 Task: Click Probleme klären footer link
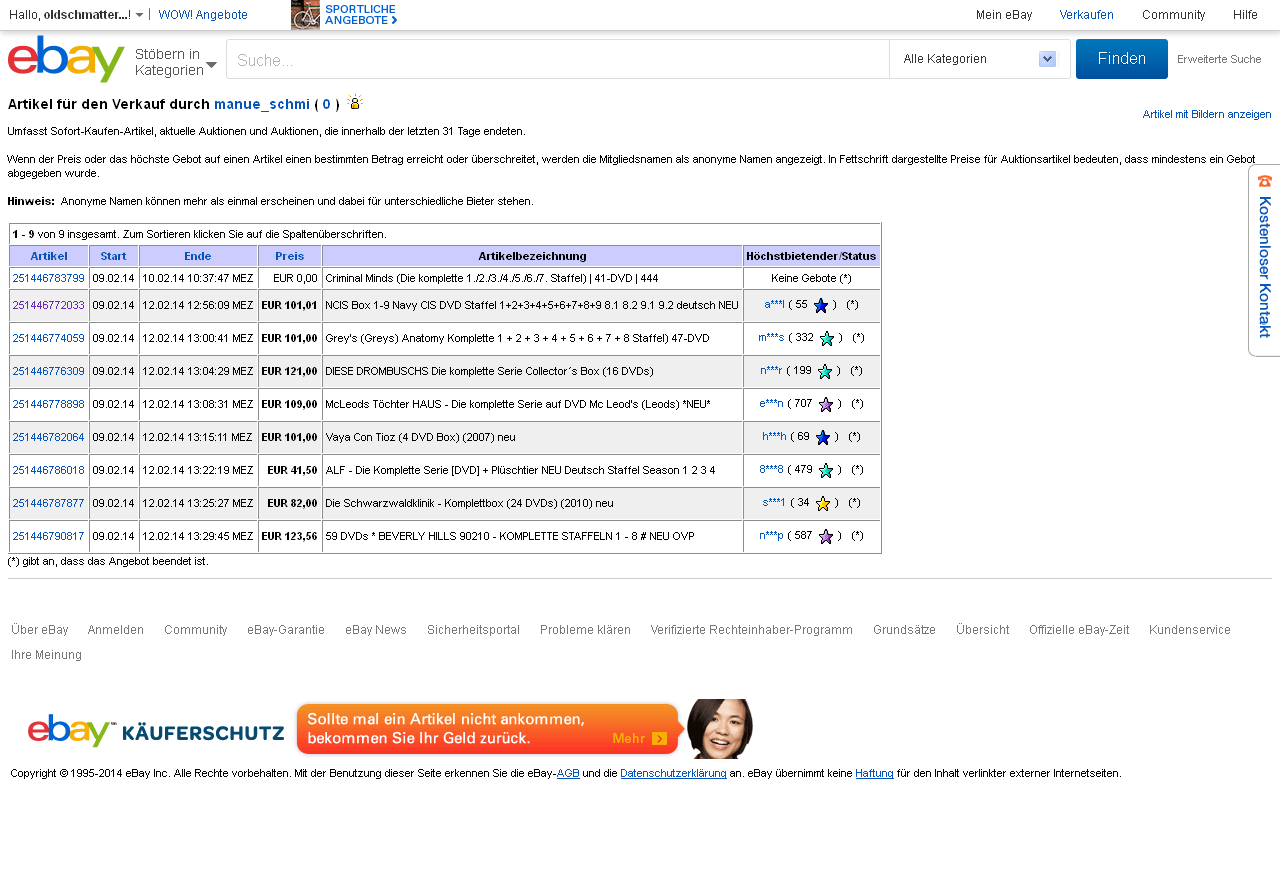[585, 630]
